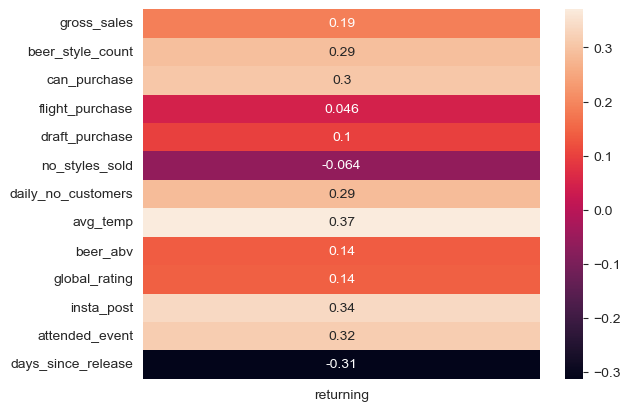Screen dimensions: 630x411
Task: Click the global_rating row label
Action: [93, 279]
